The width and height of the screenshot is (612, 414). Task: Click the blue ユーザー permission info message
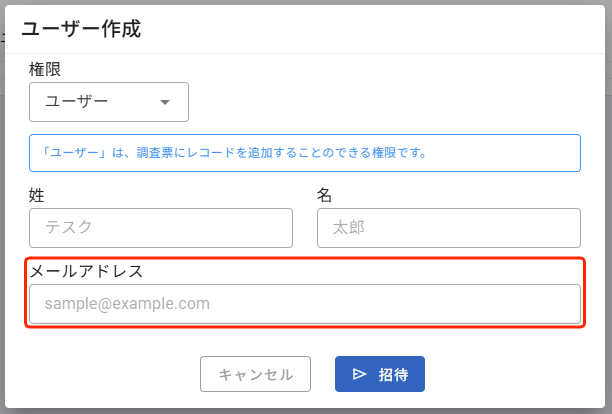tap(305, 153)
